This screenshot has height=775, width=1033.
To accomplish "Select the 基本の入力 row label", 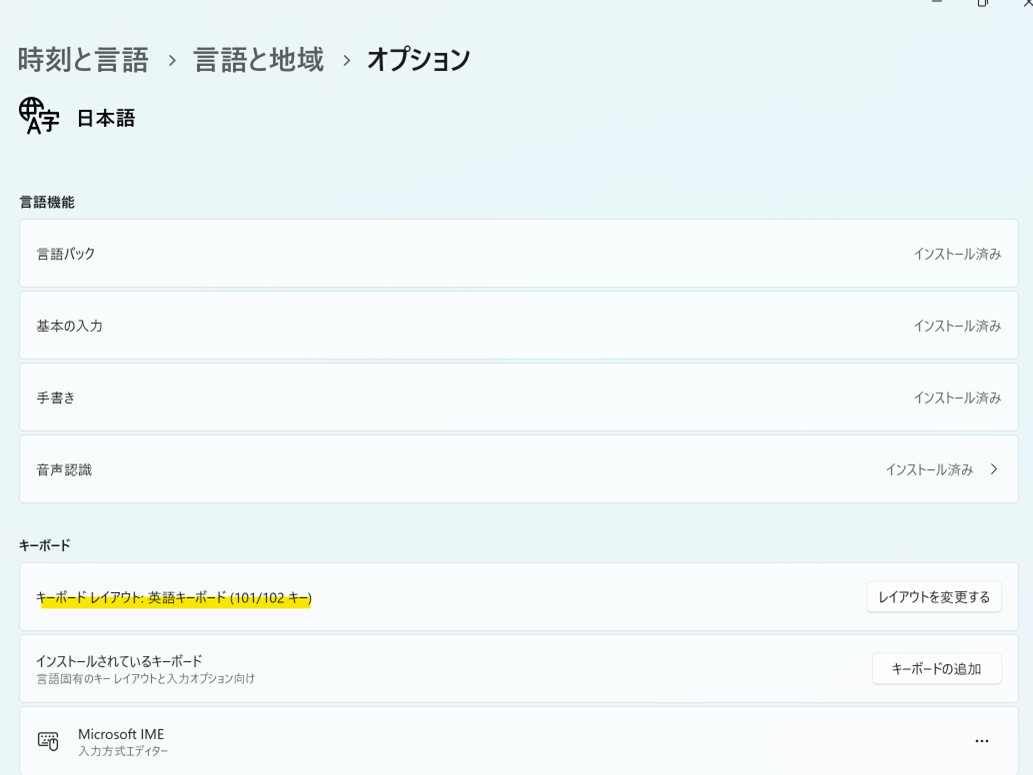I will [x=70, y=326].
